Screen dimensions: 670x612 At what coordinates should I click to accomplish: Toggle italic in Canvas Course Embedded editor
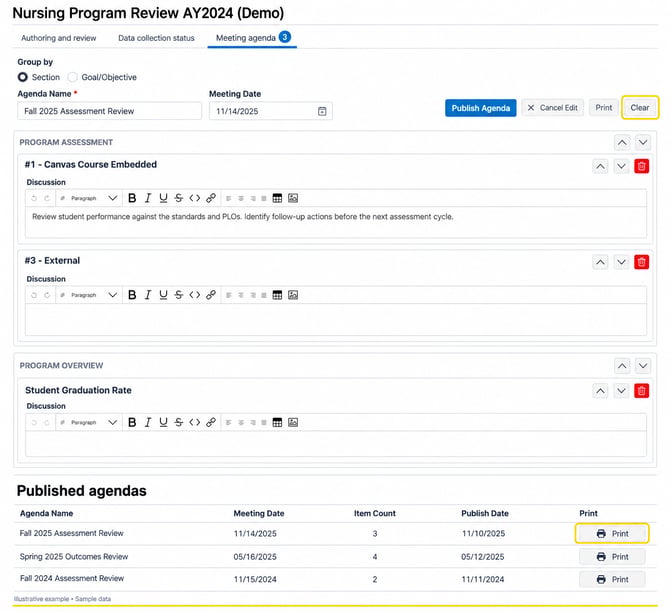(x=148, y=198)
